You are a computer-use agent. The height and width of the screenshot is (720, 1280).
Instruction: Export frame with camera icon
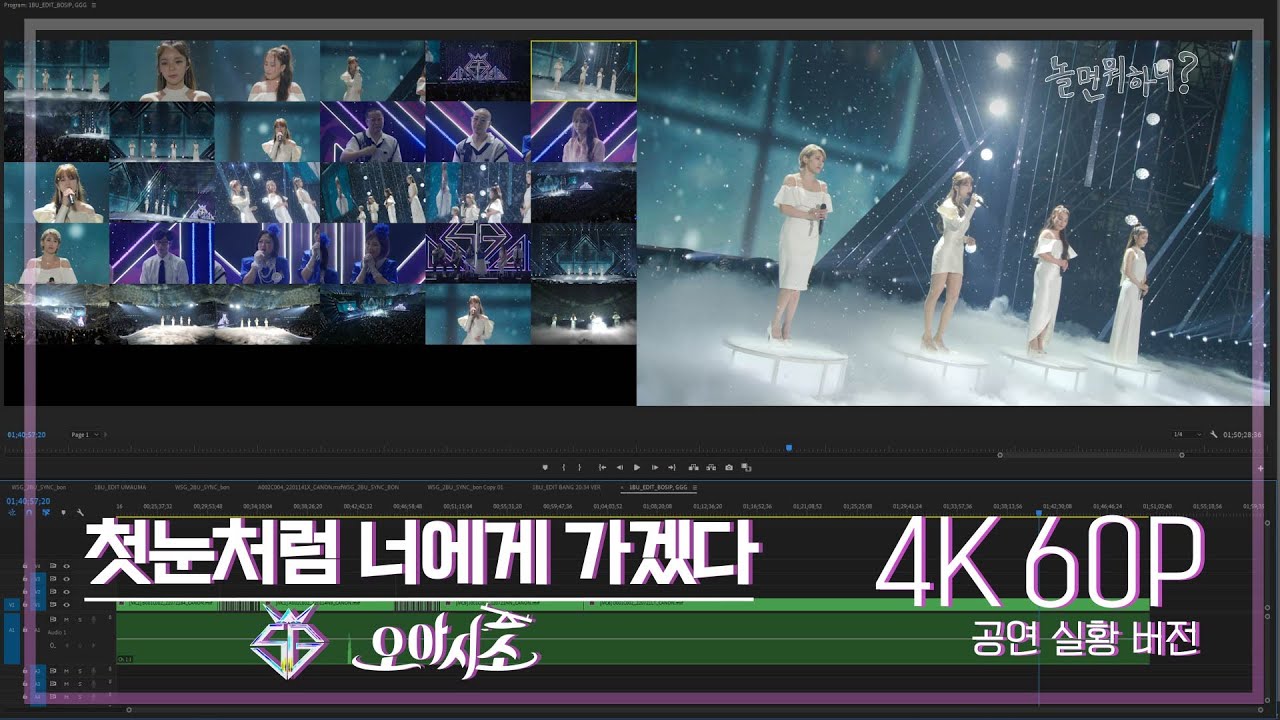(729, 467)
